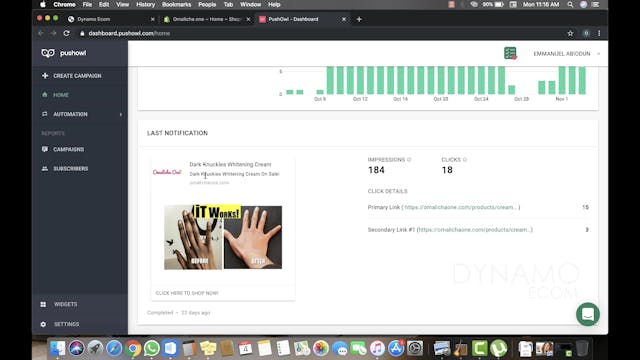This screenshot has height=360, width=640.
Task: Open the Primary Link product URL
Action: (x=460, y=207)
